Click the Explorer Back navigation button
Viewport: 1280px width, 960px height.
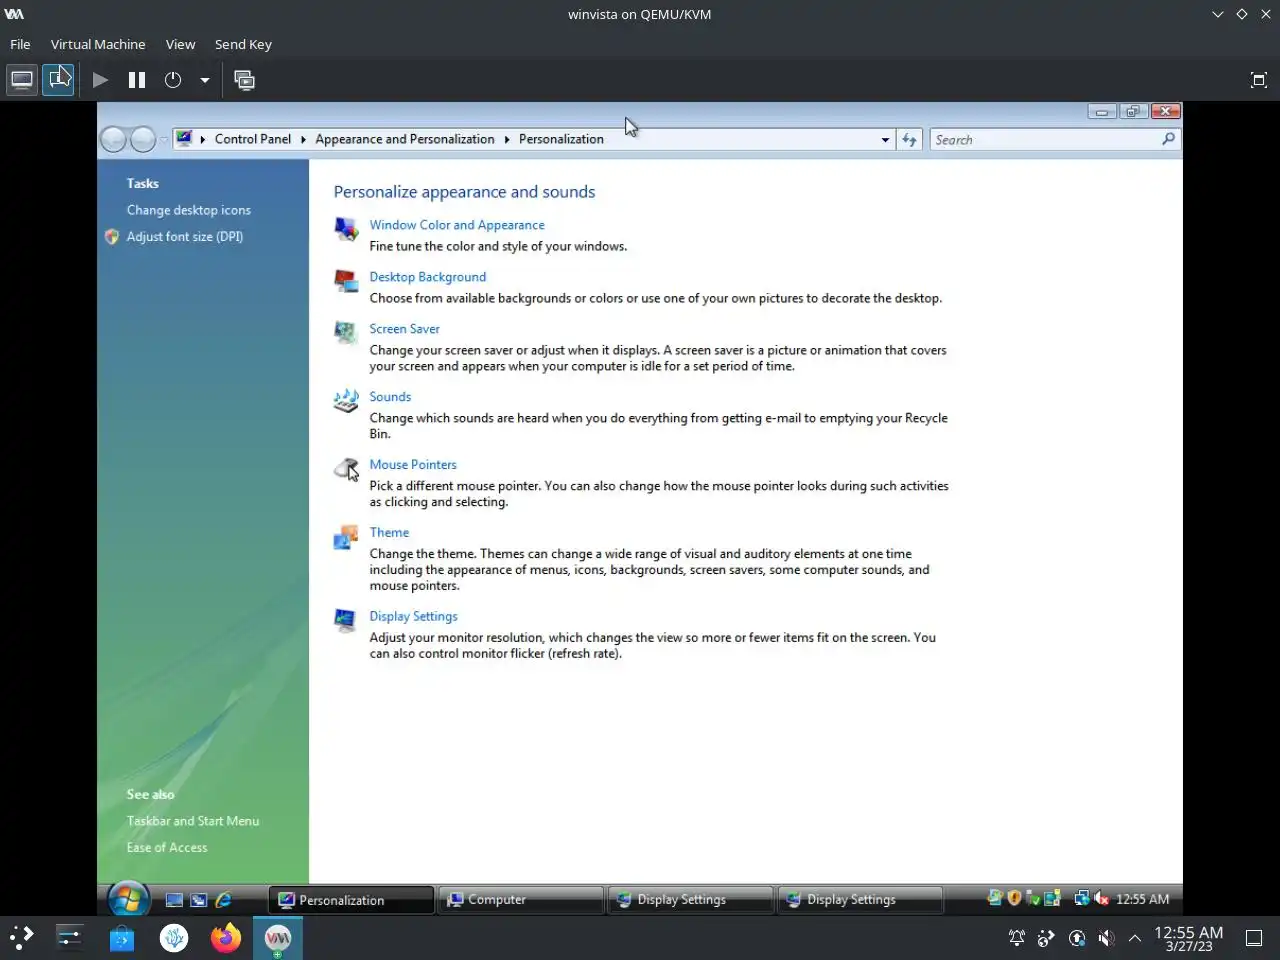click(114, 140)
